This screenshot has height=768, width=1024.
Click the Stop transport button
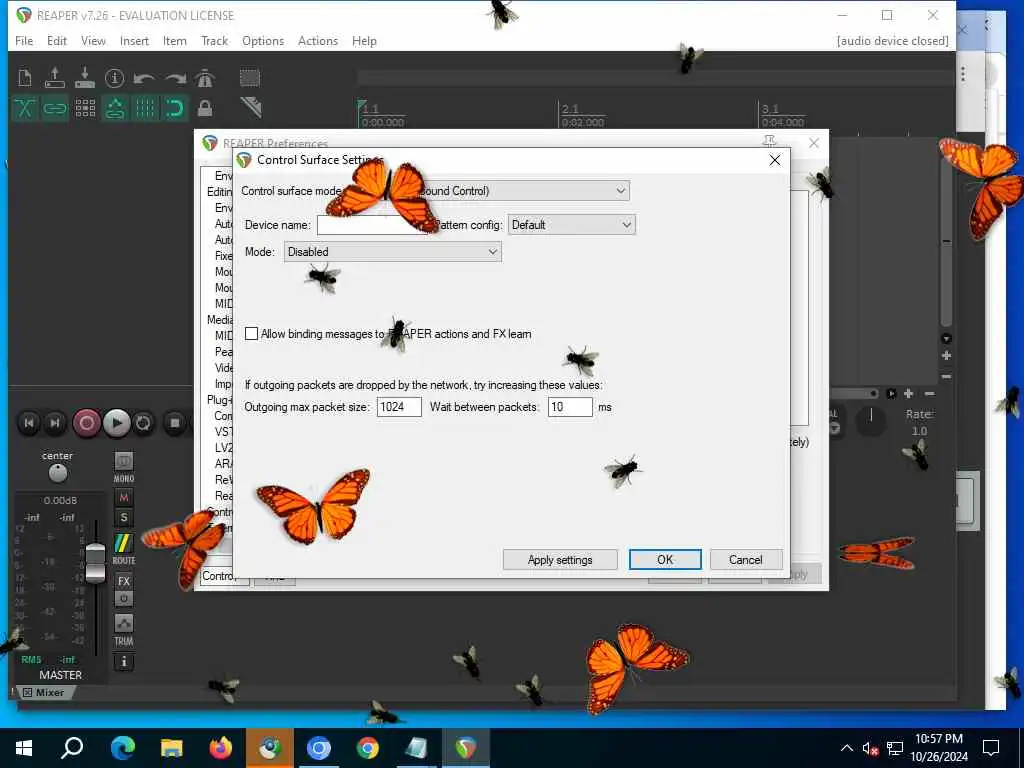click(x=174, y=423)
